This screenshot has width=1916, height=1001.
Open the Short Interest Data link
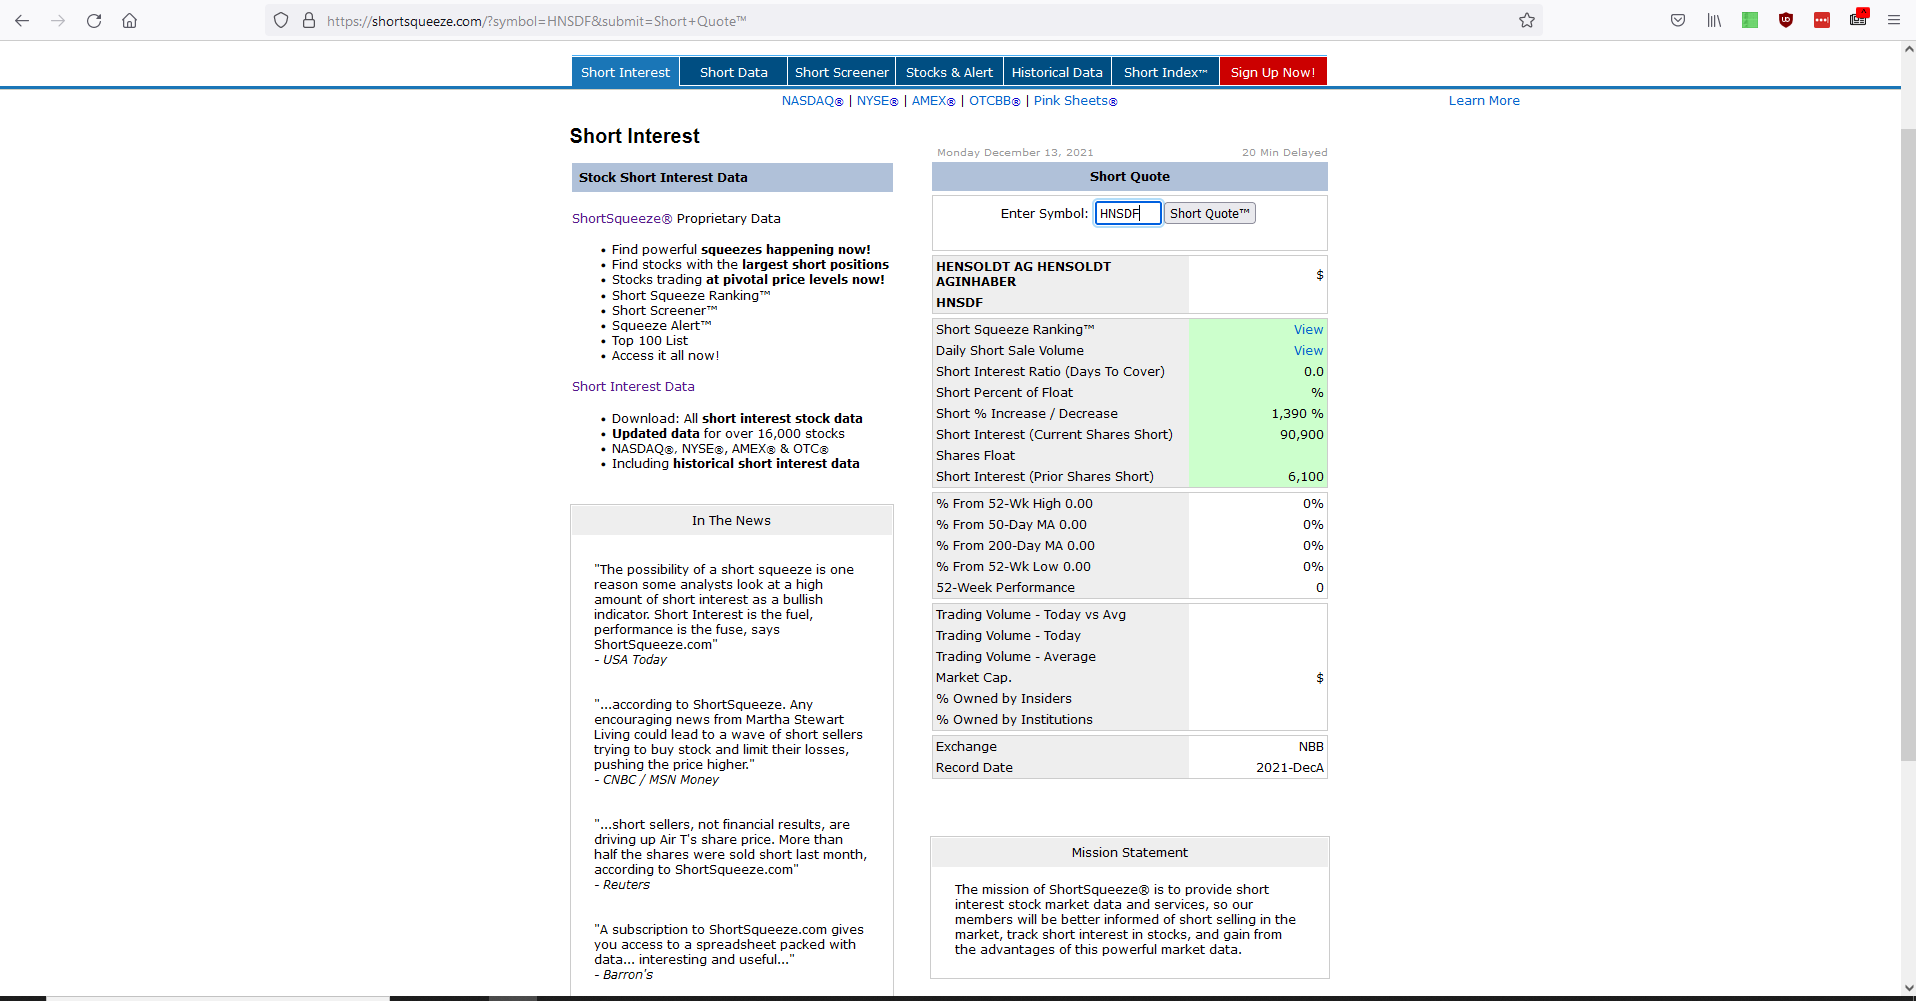(x=633, y=387)
